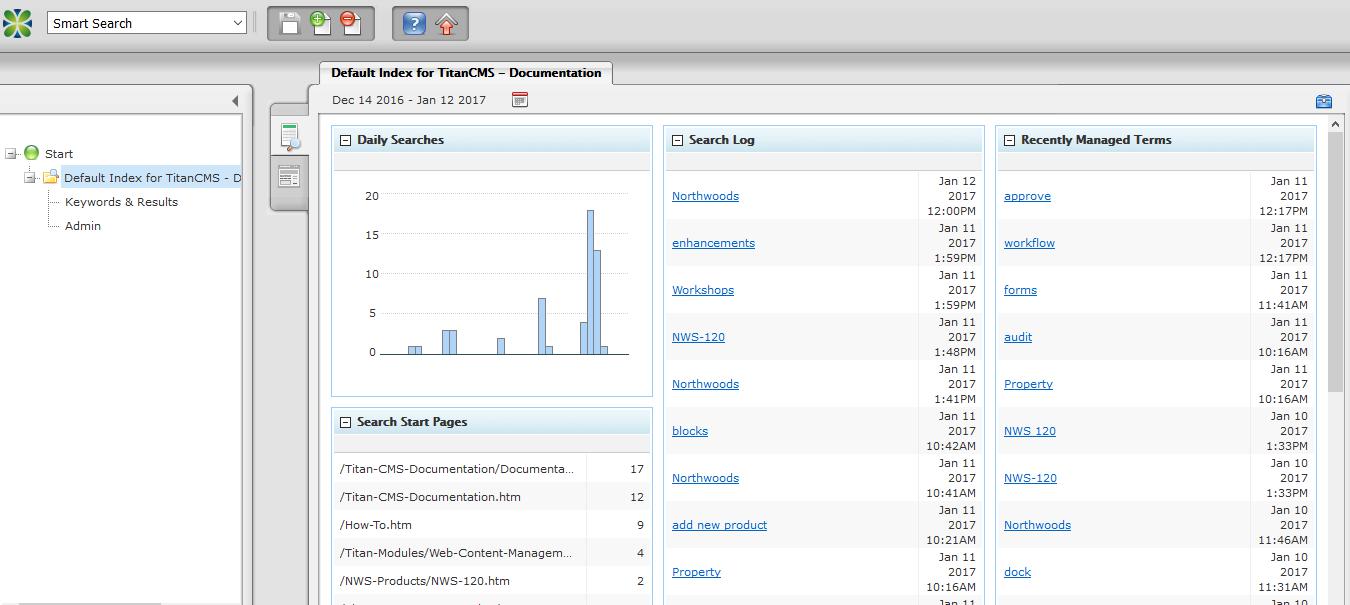The height and width of the screenshot is (605, 1350).
Task: Click the Home arrow icon
Action: 446,23
